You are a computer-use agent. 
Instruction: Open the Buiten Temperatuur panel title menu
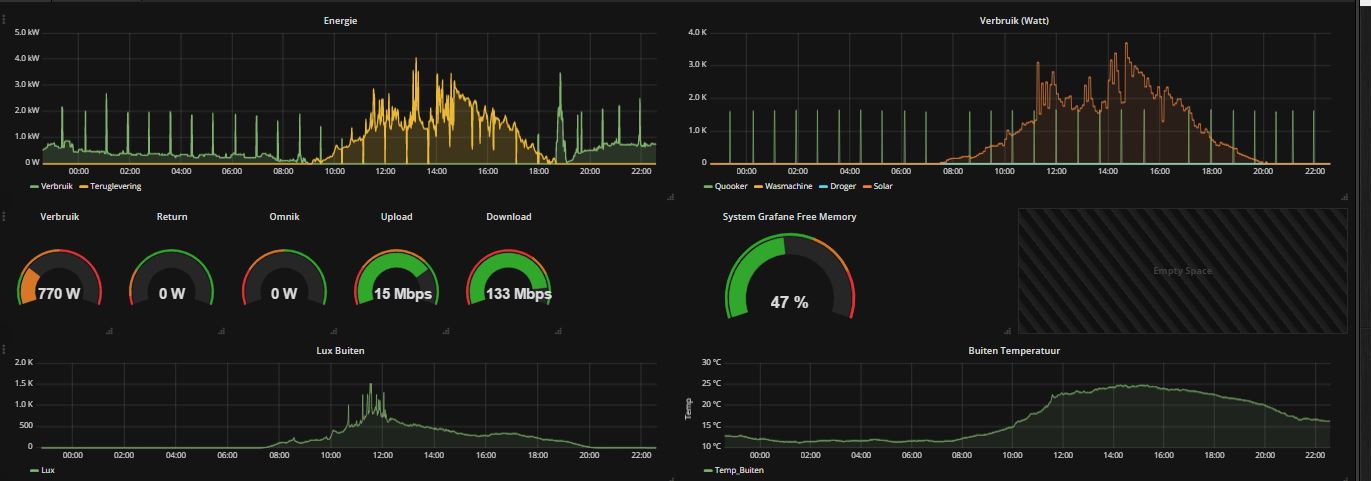tap(1014, 351)
